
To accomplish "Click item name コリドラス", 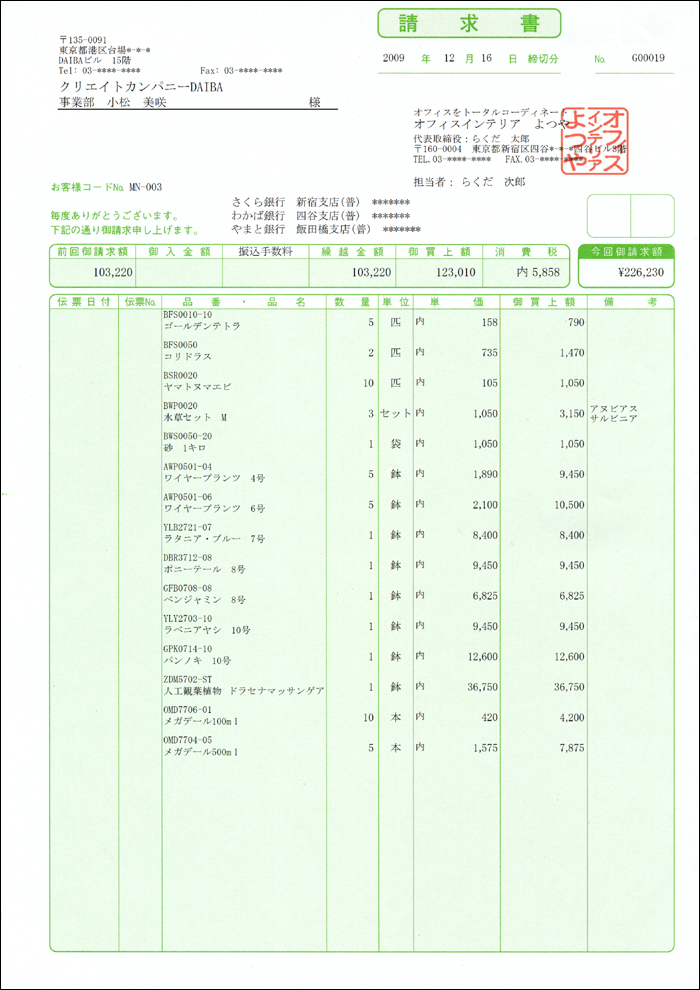I will coord(187,356).
